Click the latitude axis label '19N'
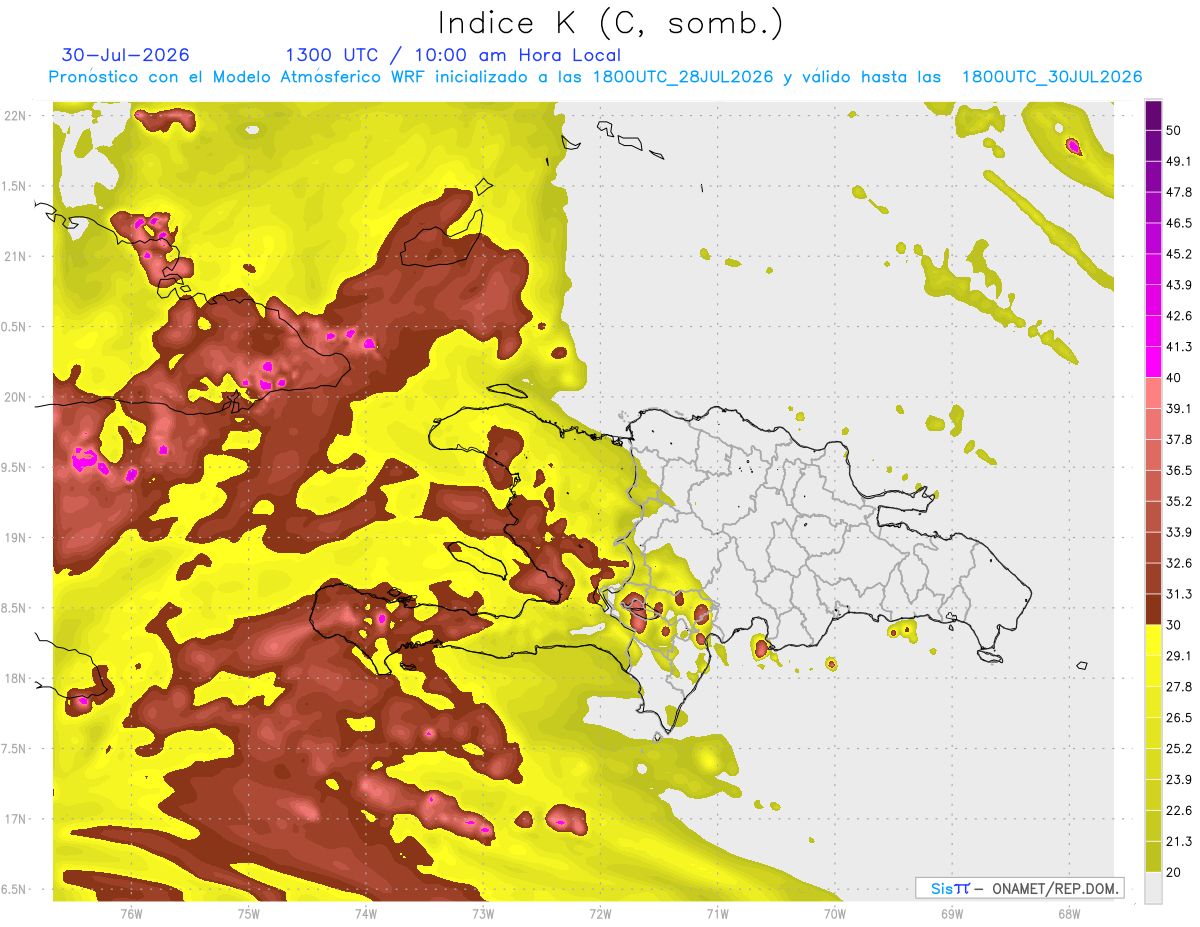1200x927 pixels. (x=16, y=538)
